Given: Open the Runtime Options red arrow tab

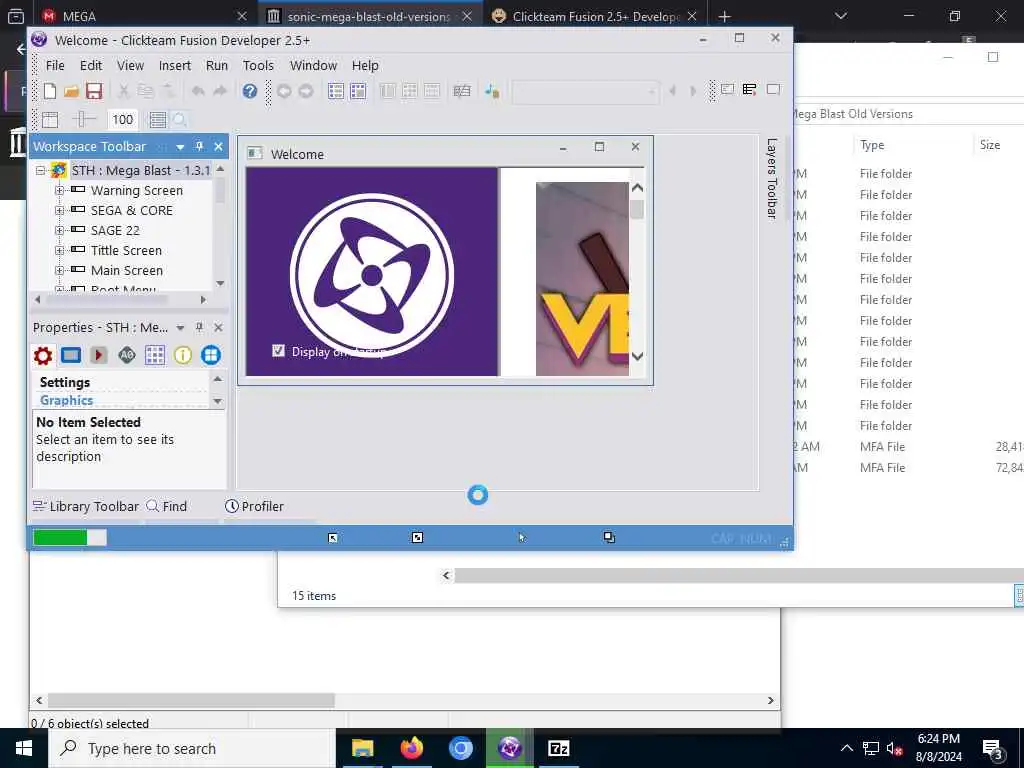Looking at the screenshot, I should (x=99, y=355).
